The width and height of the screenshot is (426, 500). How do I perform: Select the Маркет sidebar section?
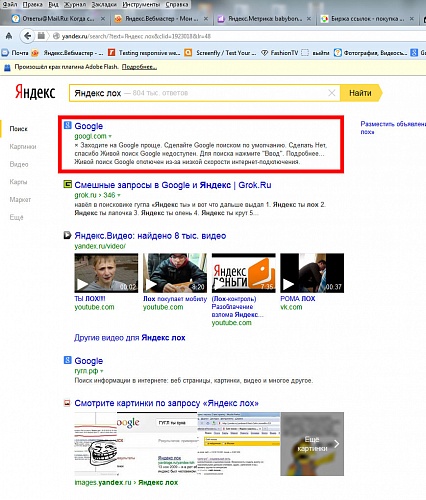[x=20, y=200]
